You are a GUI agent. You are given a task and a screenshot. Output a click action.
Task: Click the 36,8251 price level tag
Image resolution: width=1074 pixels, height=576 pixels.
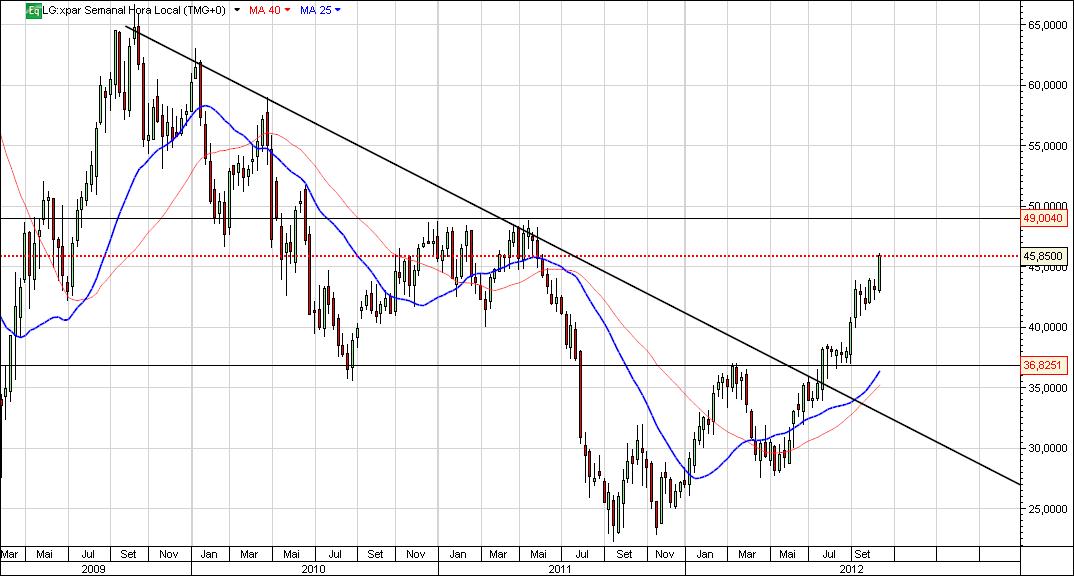tap(1044, 365)
